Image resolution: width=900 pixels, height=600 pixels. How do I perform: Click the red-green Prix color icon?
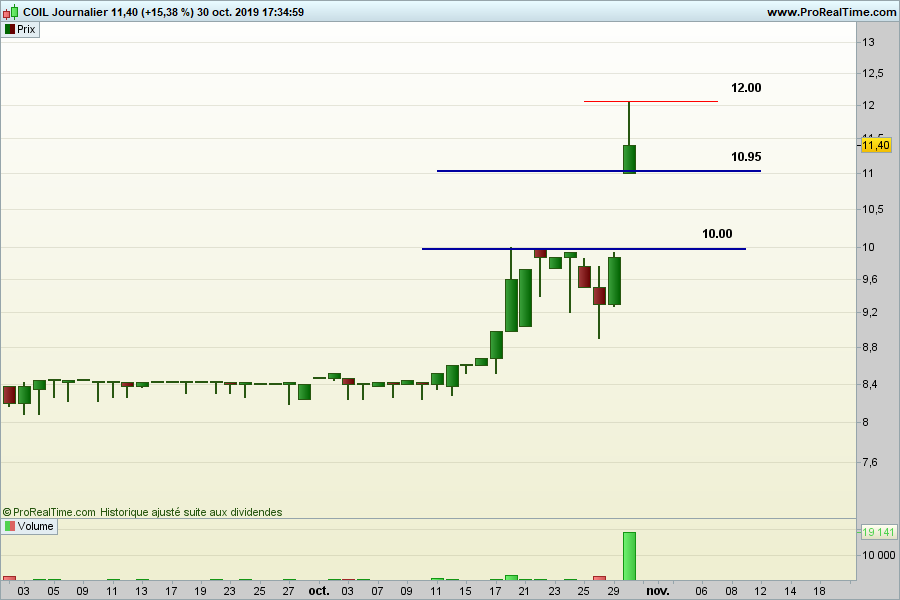point(9,29)
